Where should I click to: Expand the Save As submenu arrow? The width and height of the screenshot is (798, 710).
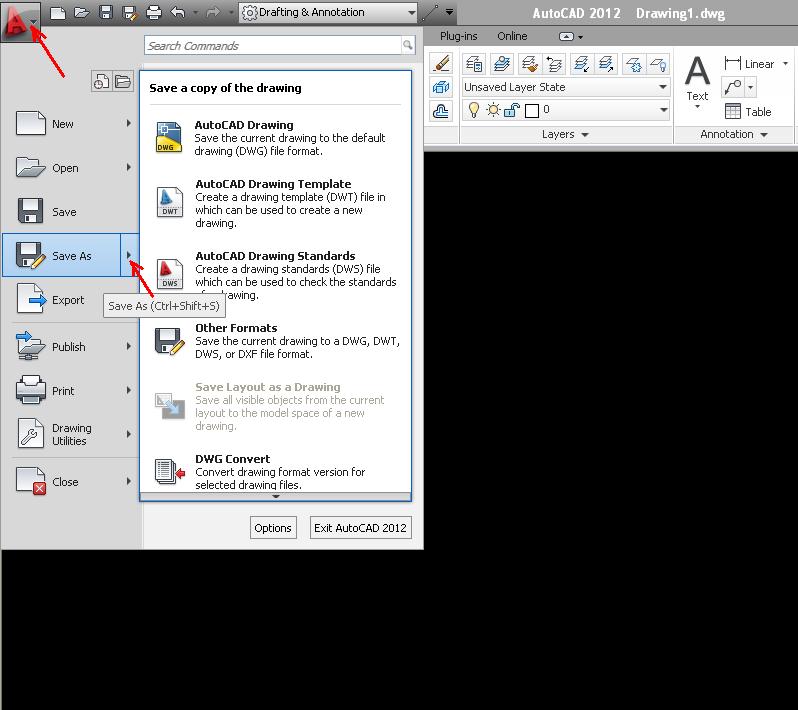tap(129, 255)
